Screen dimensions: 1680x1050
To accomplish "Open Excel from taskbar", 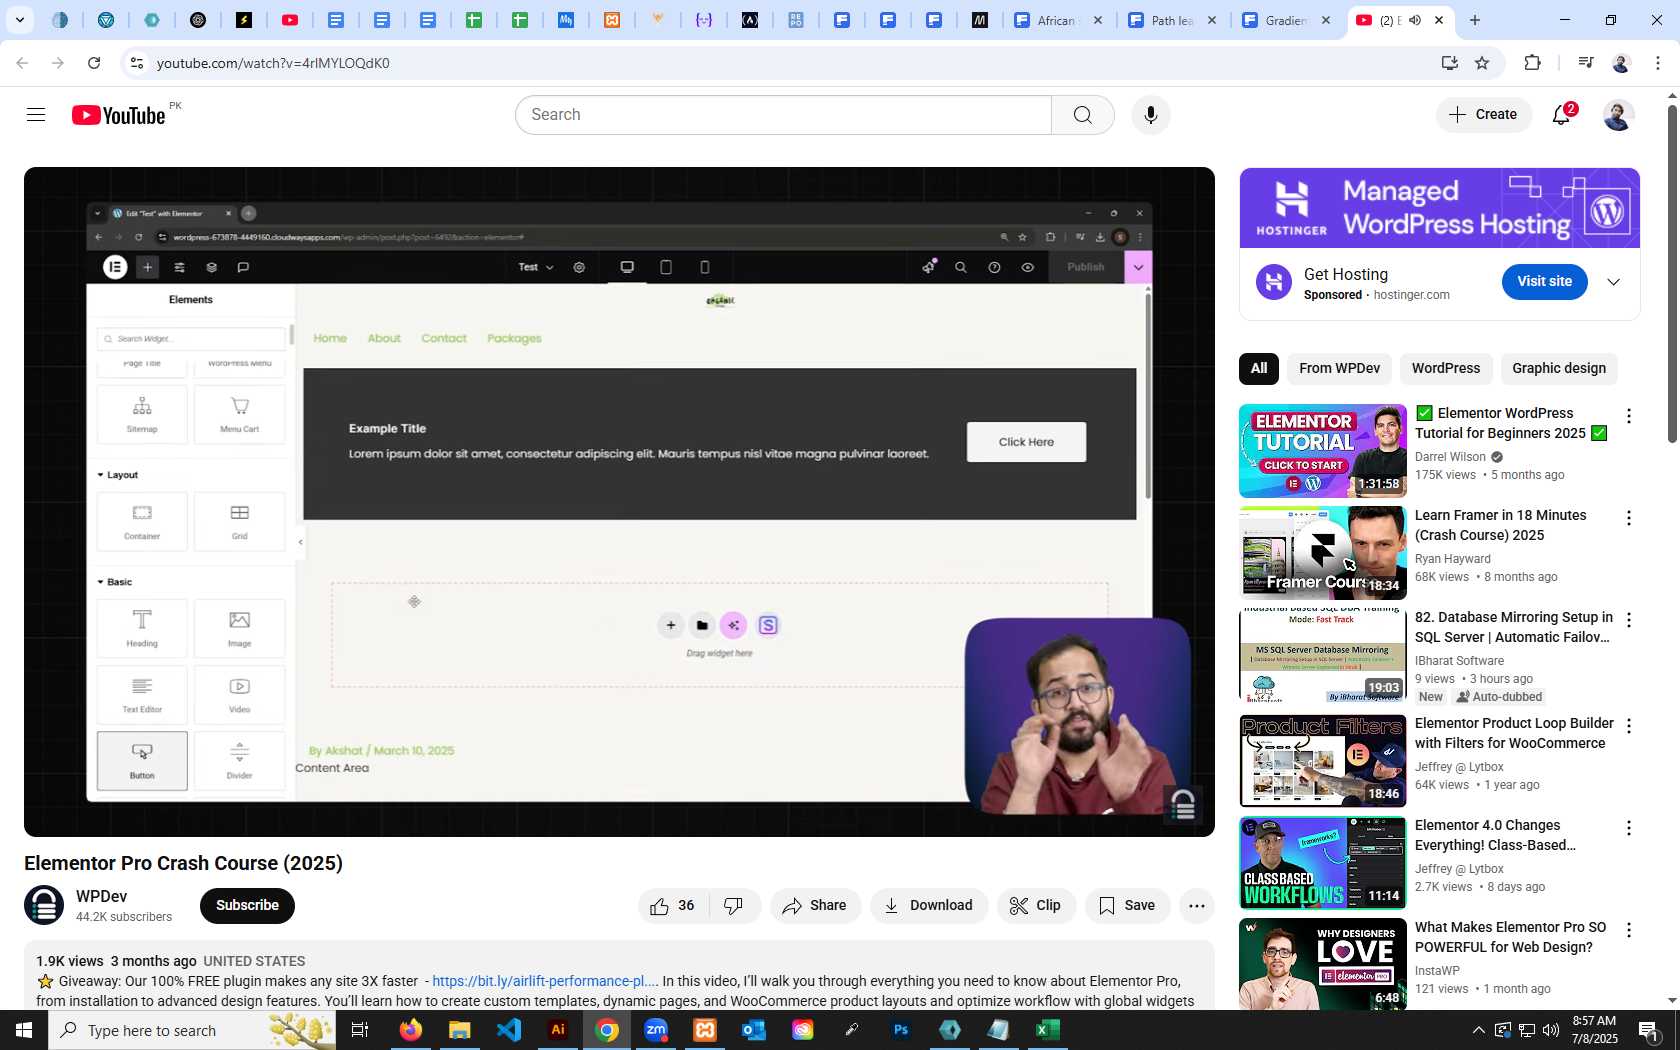I will [x=1048, y=1030].
